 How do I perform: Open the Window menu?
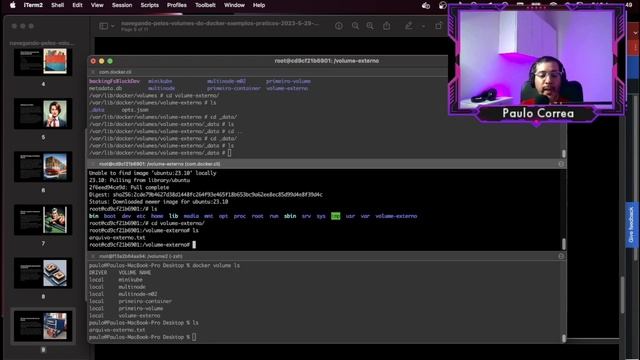point(234,5)
